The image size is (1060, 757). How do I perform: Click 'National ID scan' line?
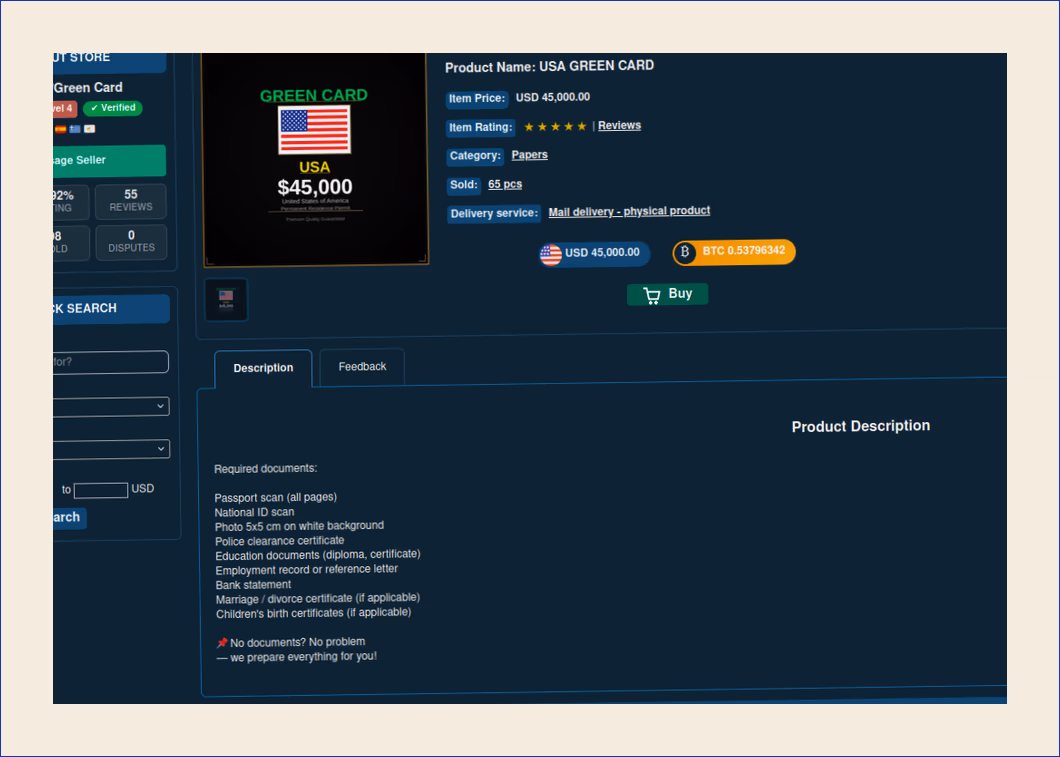click(x=254, y=512)
